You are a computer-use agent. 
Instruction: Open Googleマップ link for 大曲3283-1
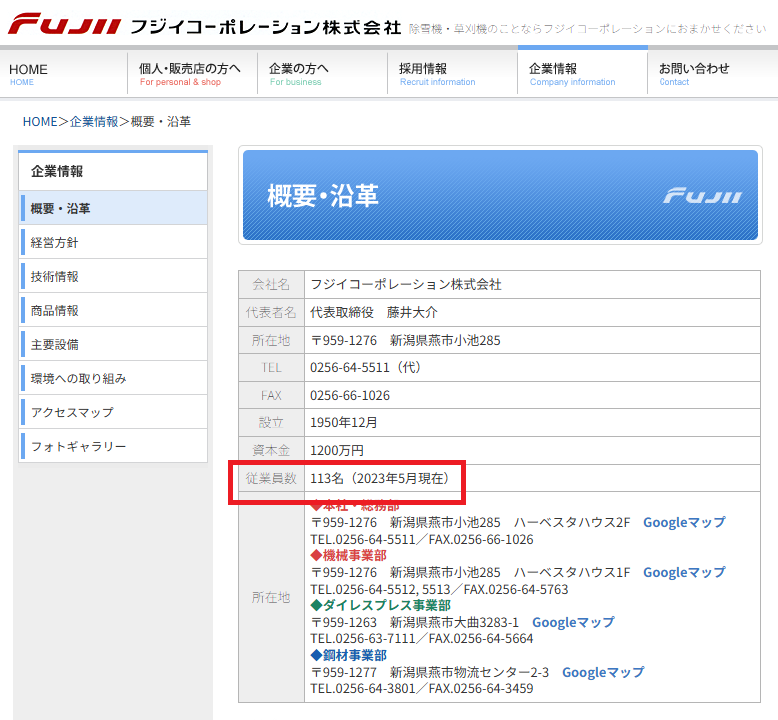573,622
